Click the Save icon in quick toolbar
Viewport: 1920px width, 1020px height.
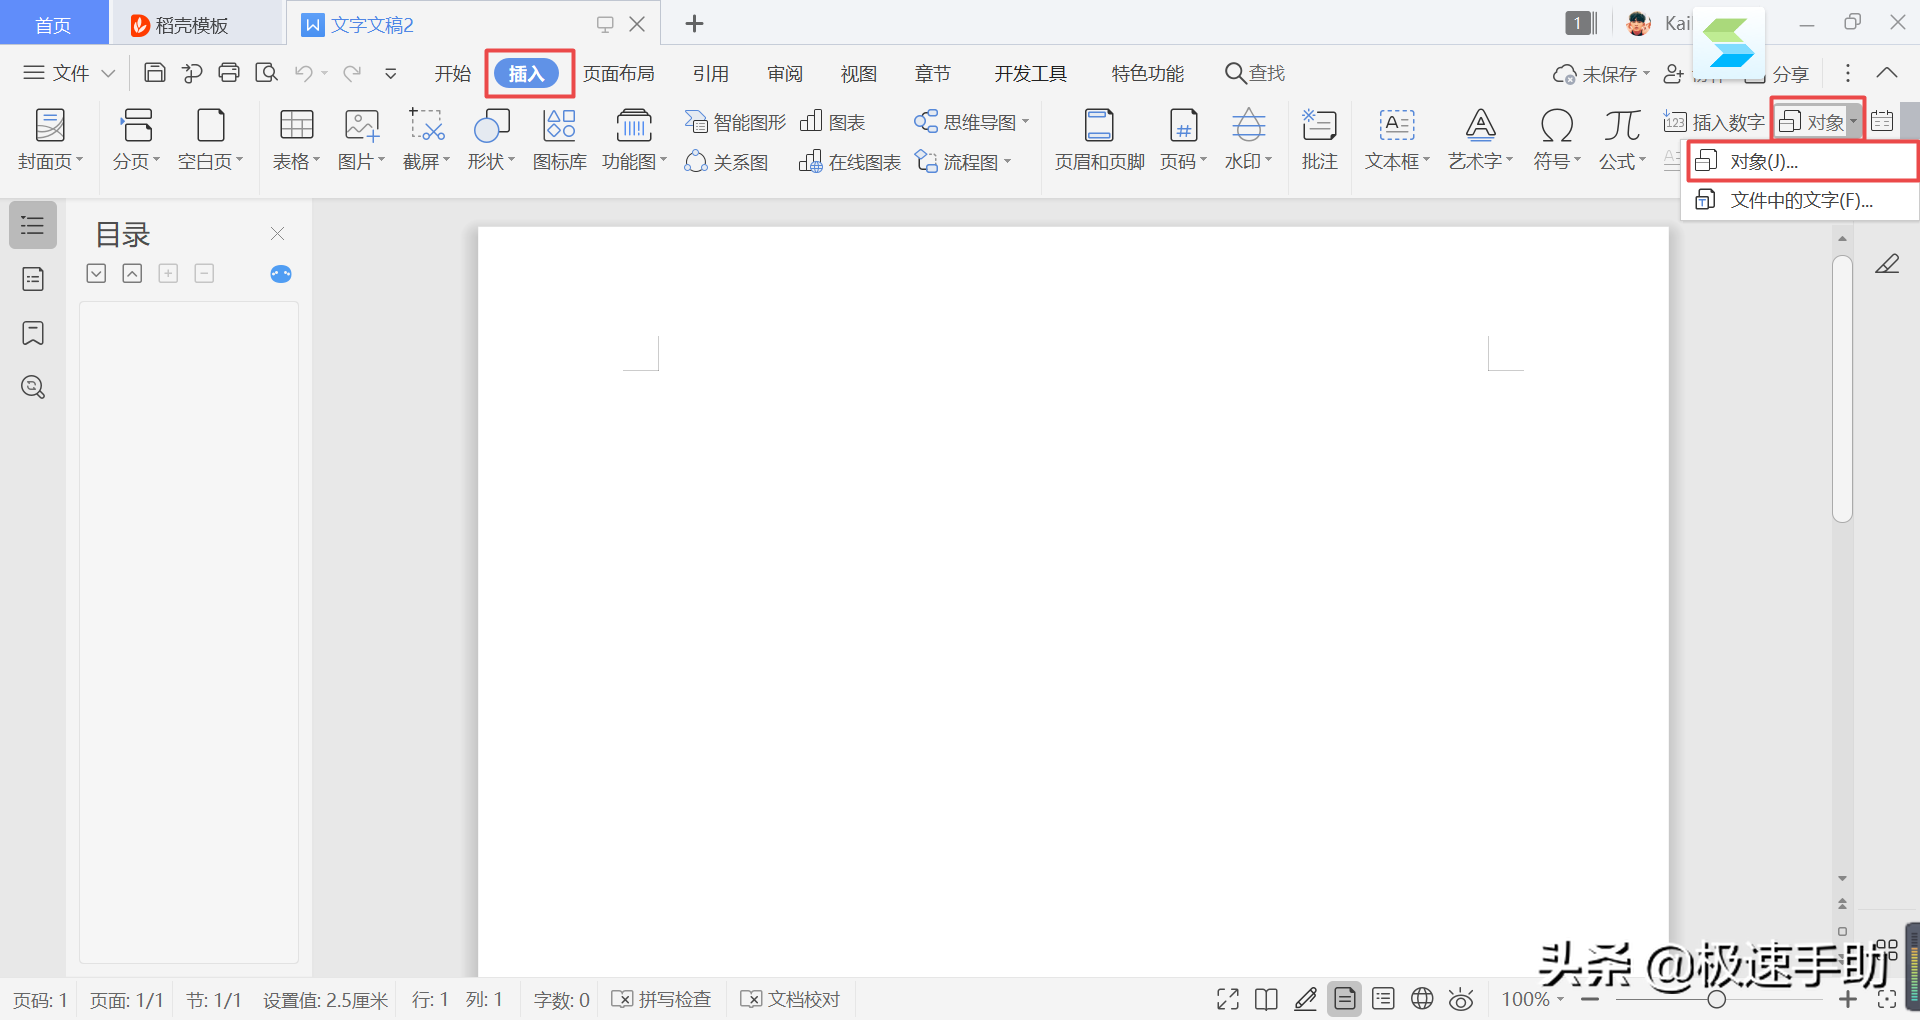[155, 73]
